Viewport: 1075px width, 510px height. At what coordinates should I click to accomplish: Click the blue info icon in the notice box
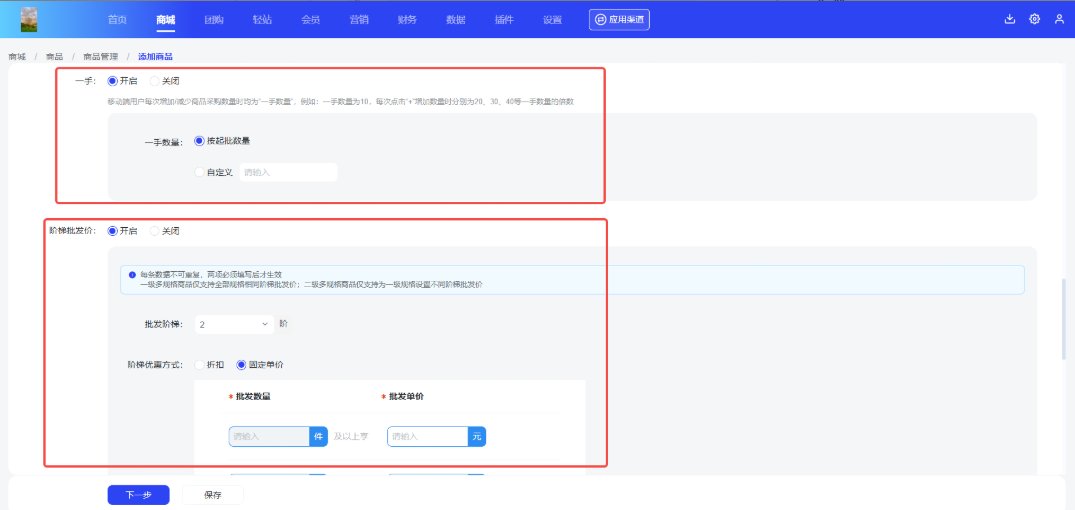(132, 274)
